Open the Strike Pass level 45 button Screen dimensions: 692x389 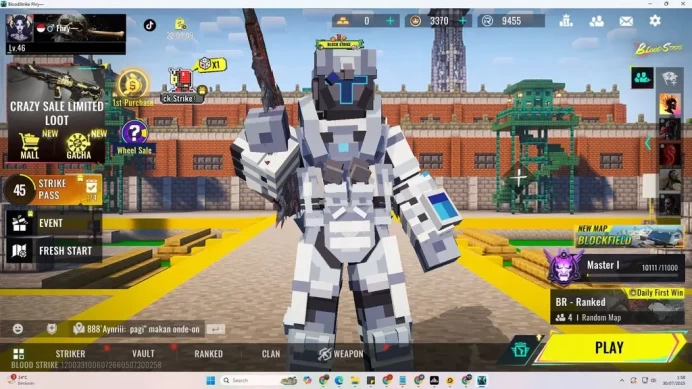click(x=53, y=190)
